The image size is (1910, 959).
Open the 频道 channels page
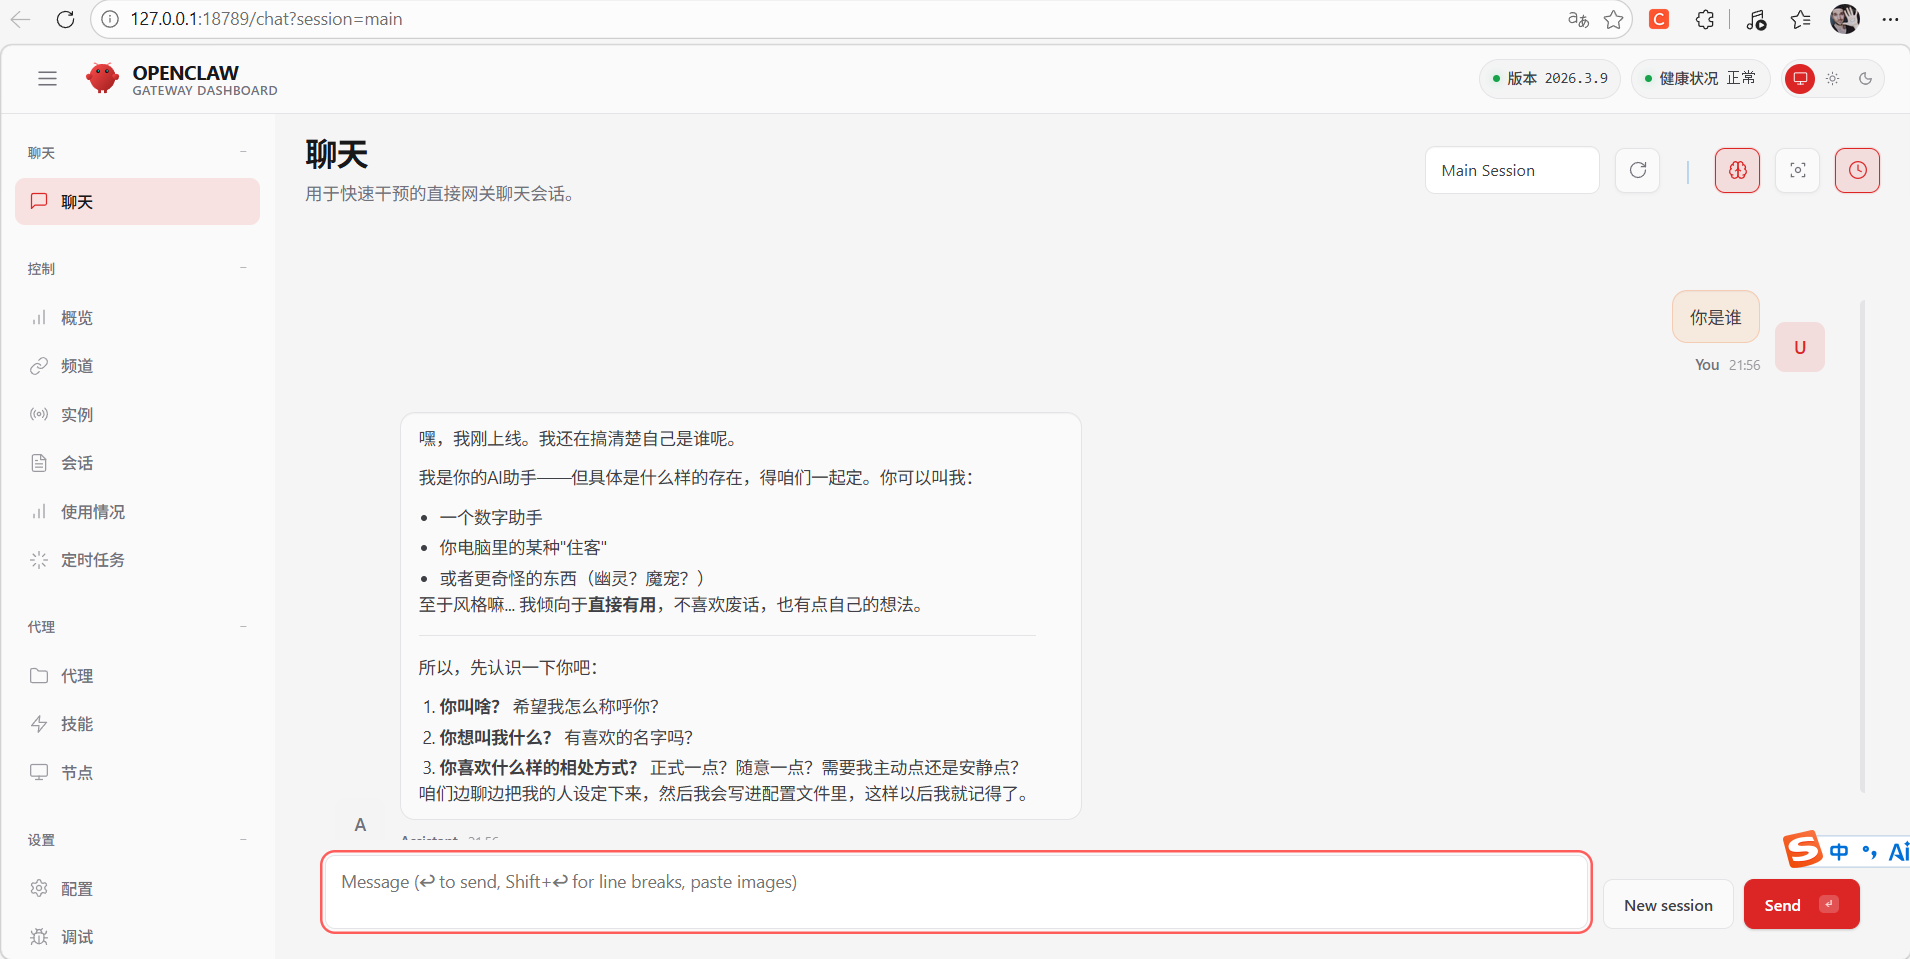coord(137,366)
